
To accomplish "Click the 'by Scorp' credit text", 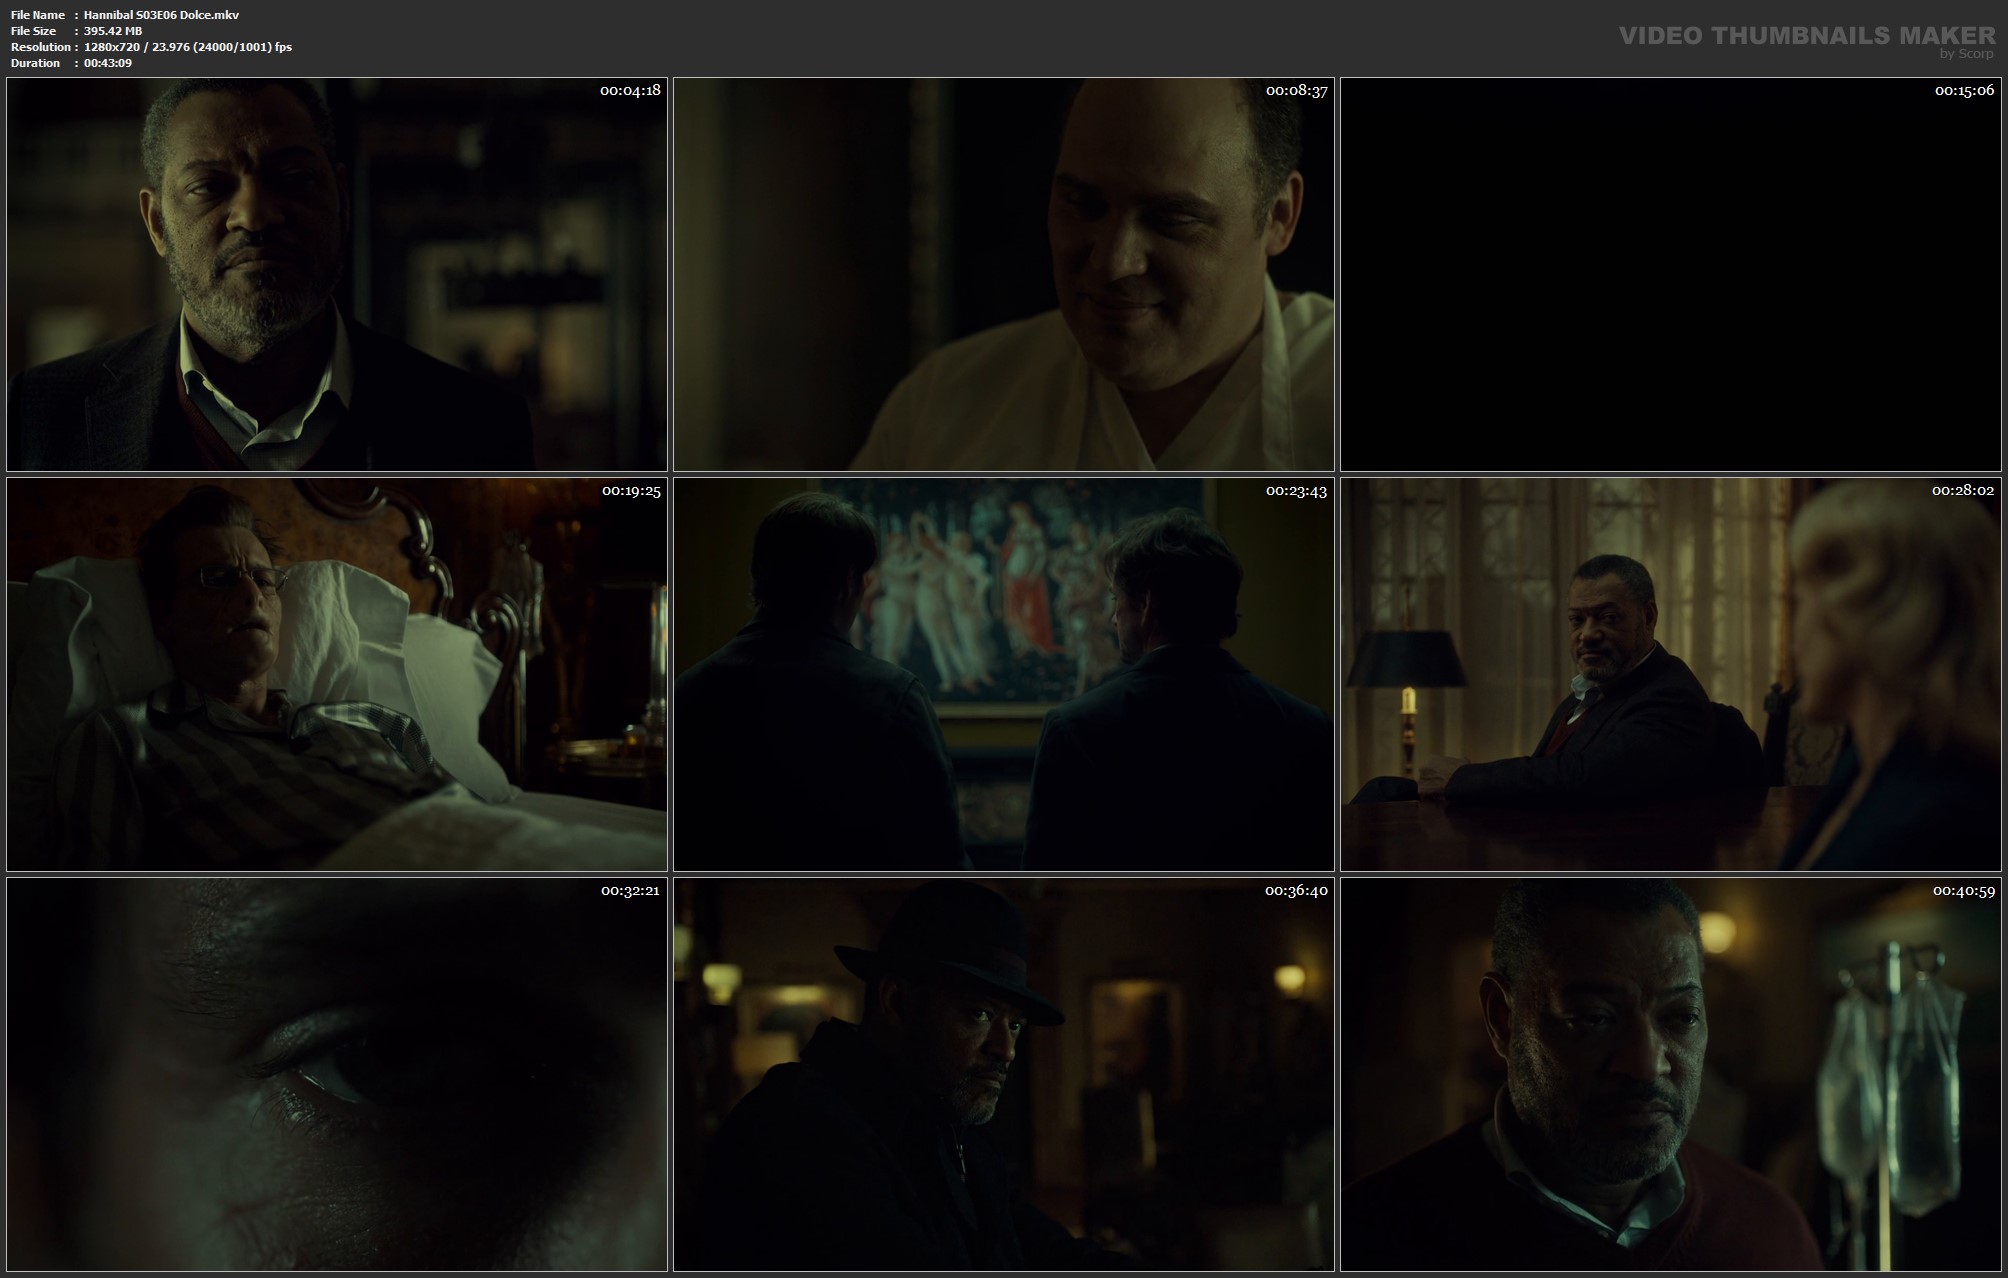I will tap(1966, 54).
